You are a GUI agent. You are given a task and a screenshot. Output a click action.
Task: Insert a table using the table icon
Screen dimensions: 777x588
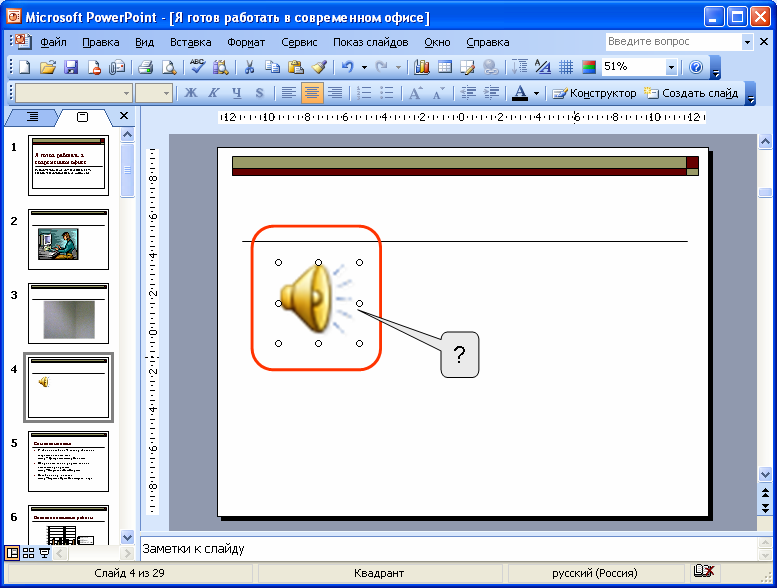pos(445,67)
